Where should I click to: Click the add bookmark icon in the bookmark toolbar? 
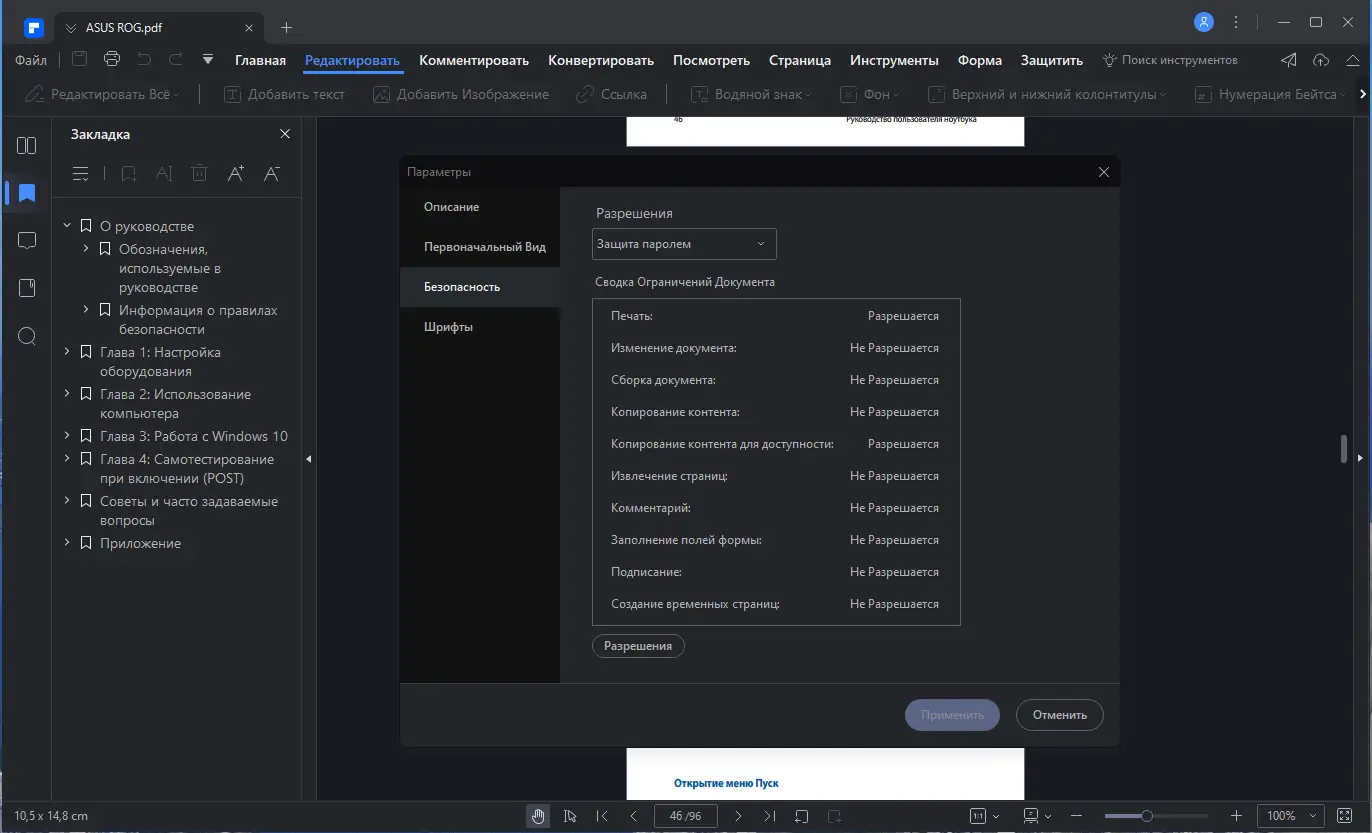129,174
